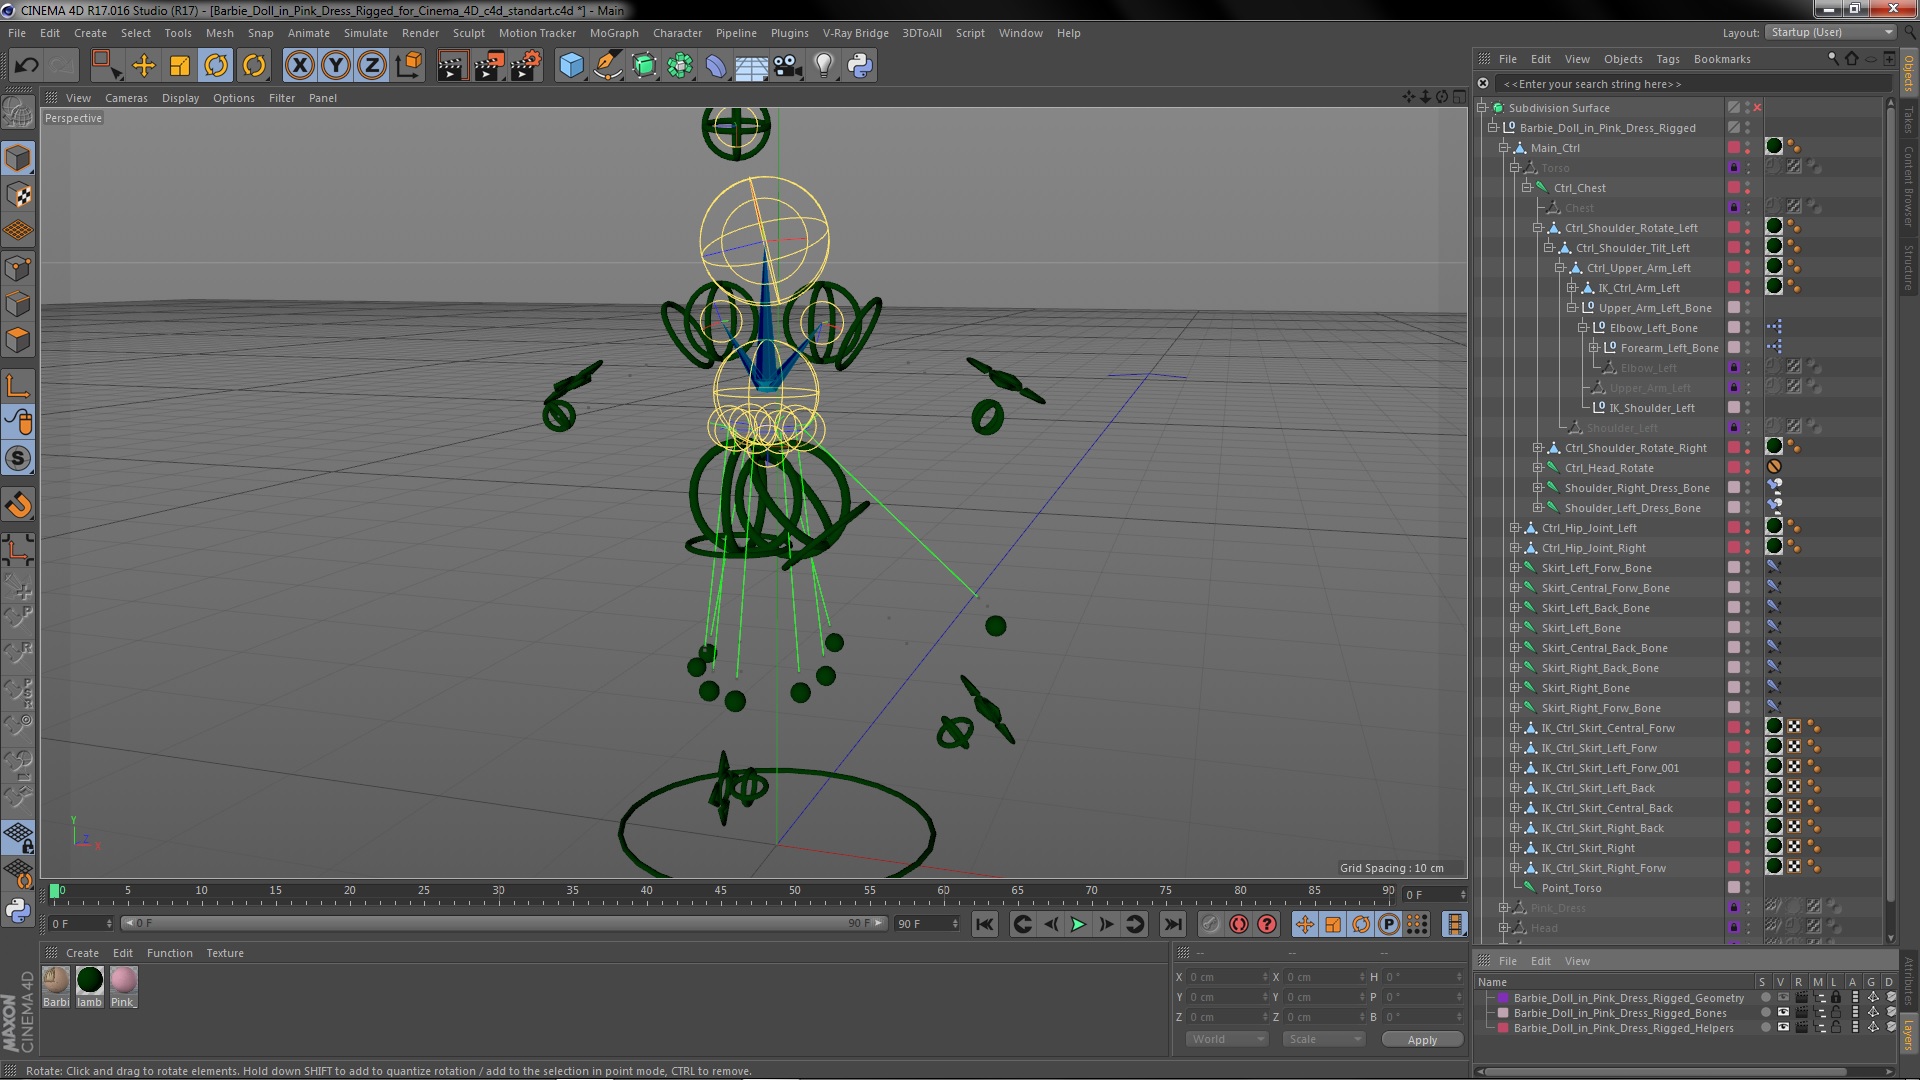This screenshot has width=1920, height=1080.
Task: Click the red Autokeying button
Action: pos(1238,924)
